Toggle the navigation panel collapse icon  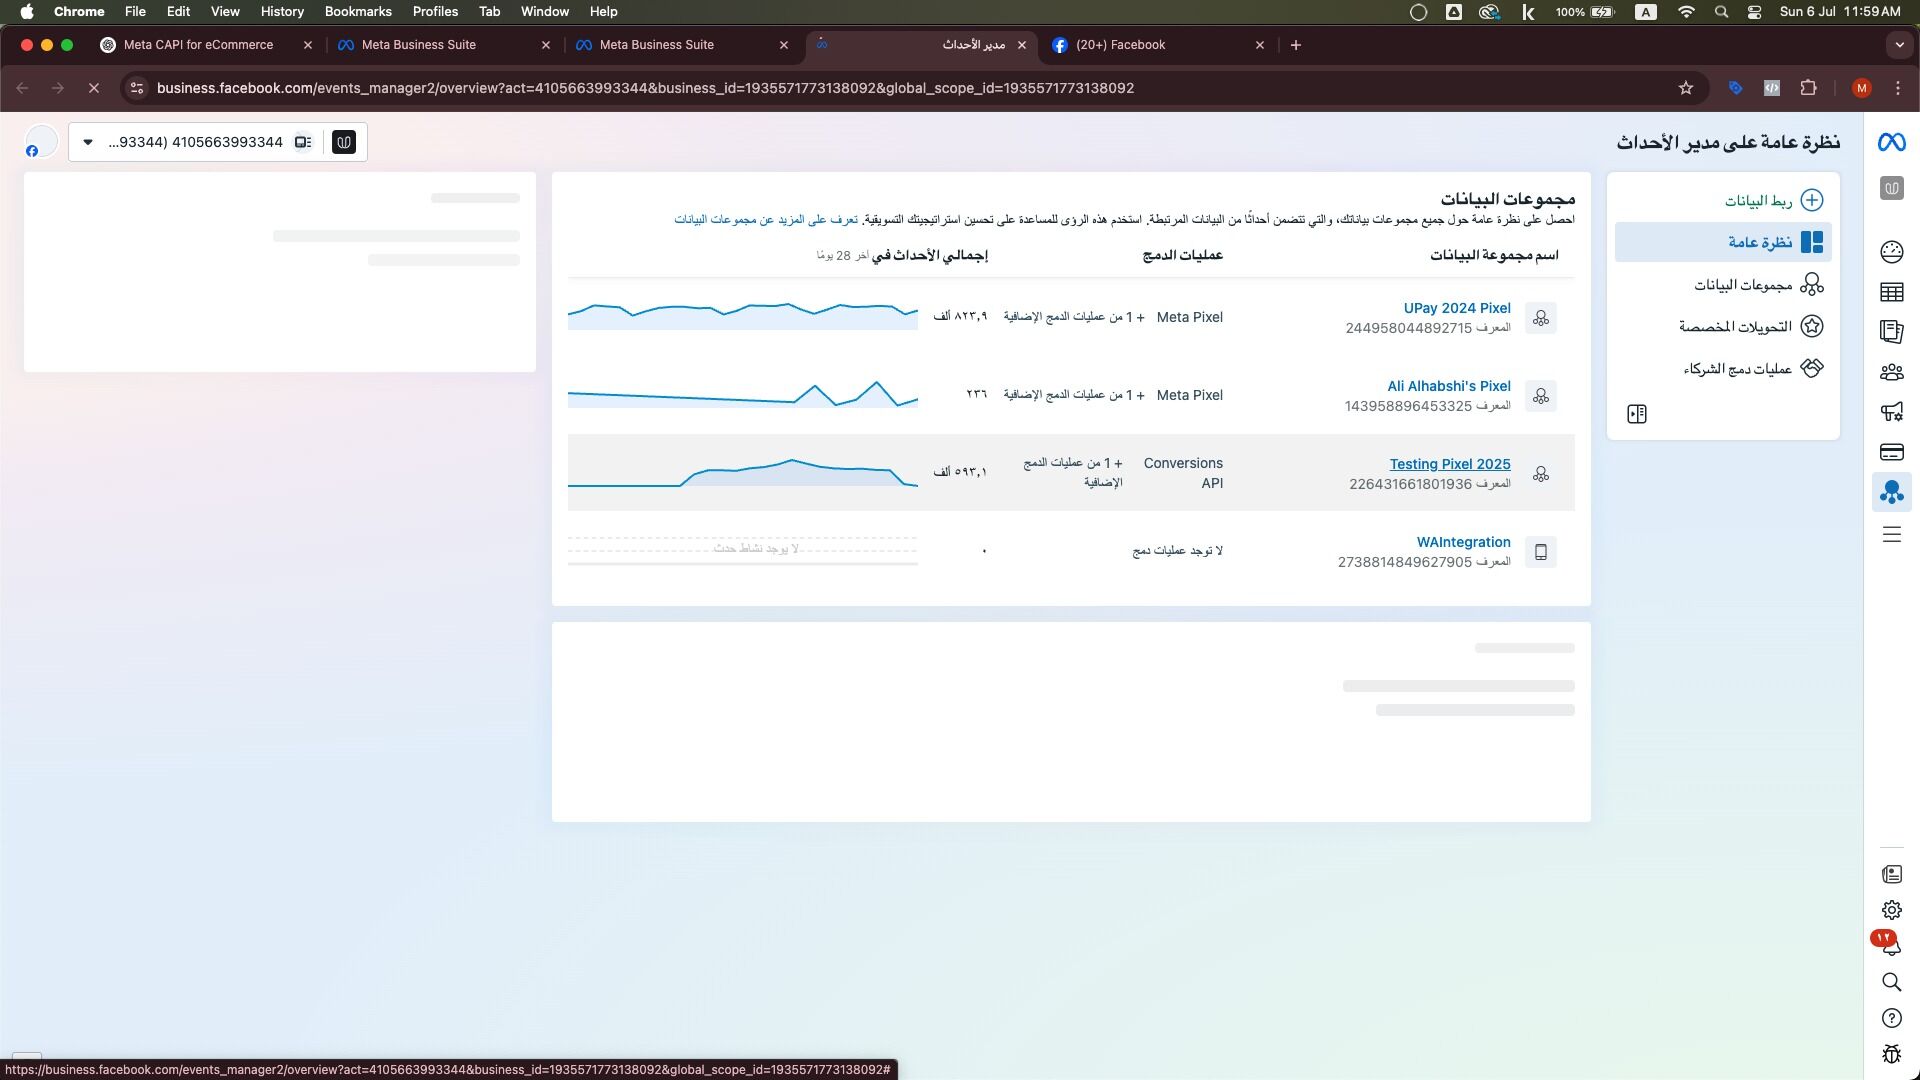coord(1637,414)
